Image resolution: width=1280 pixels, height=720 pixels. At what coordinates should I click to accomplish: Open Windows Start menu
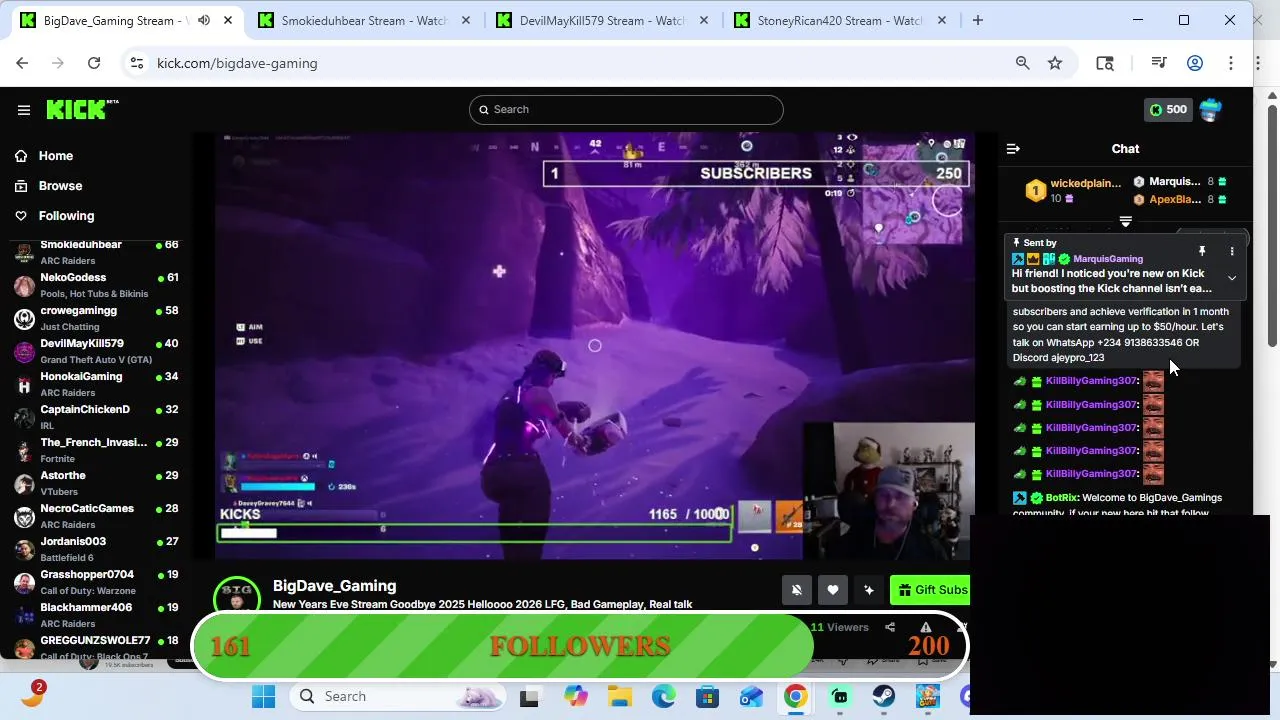pos(263,696)
